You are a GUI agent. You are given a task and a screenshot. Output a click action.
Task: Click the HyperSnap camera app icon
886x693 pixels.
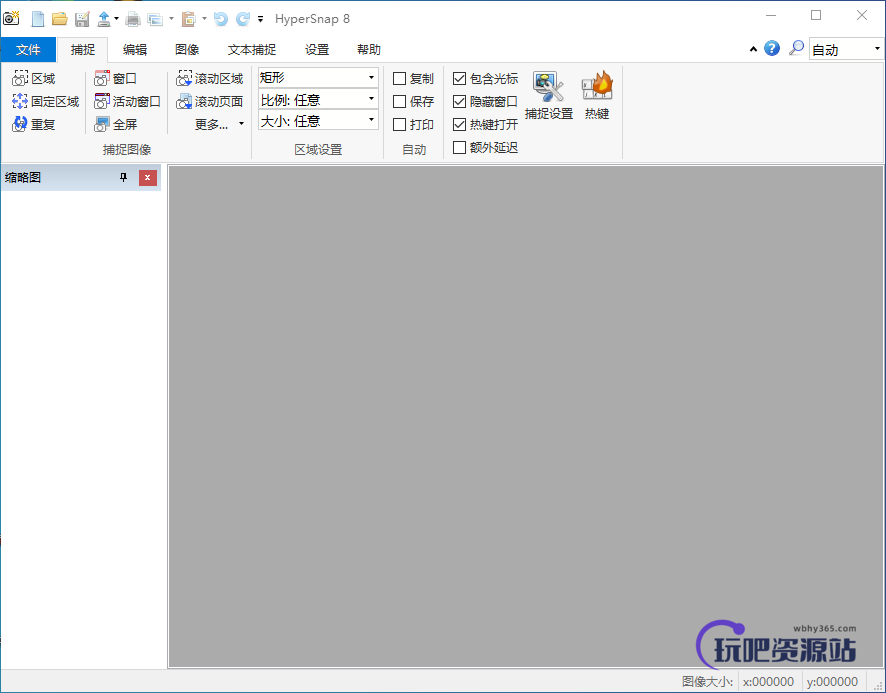click(x=11, y=18)
